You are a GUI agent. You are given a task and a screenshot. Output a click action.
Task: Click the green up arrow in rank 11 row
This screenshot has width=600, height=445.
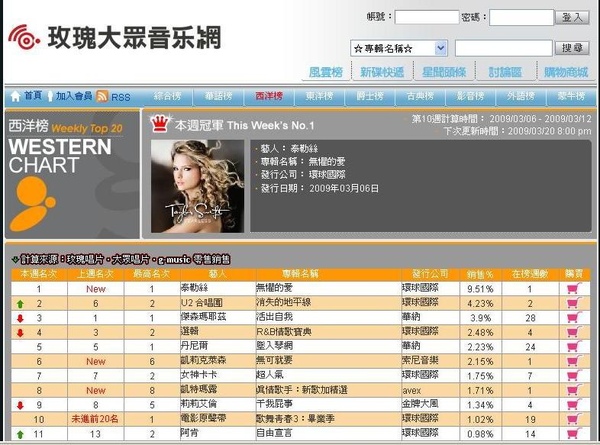[x=20, y=435]
